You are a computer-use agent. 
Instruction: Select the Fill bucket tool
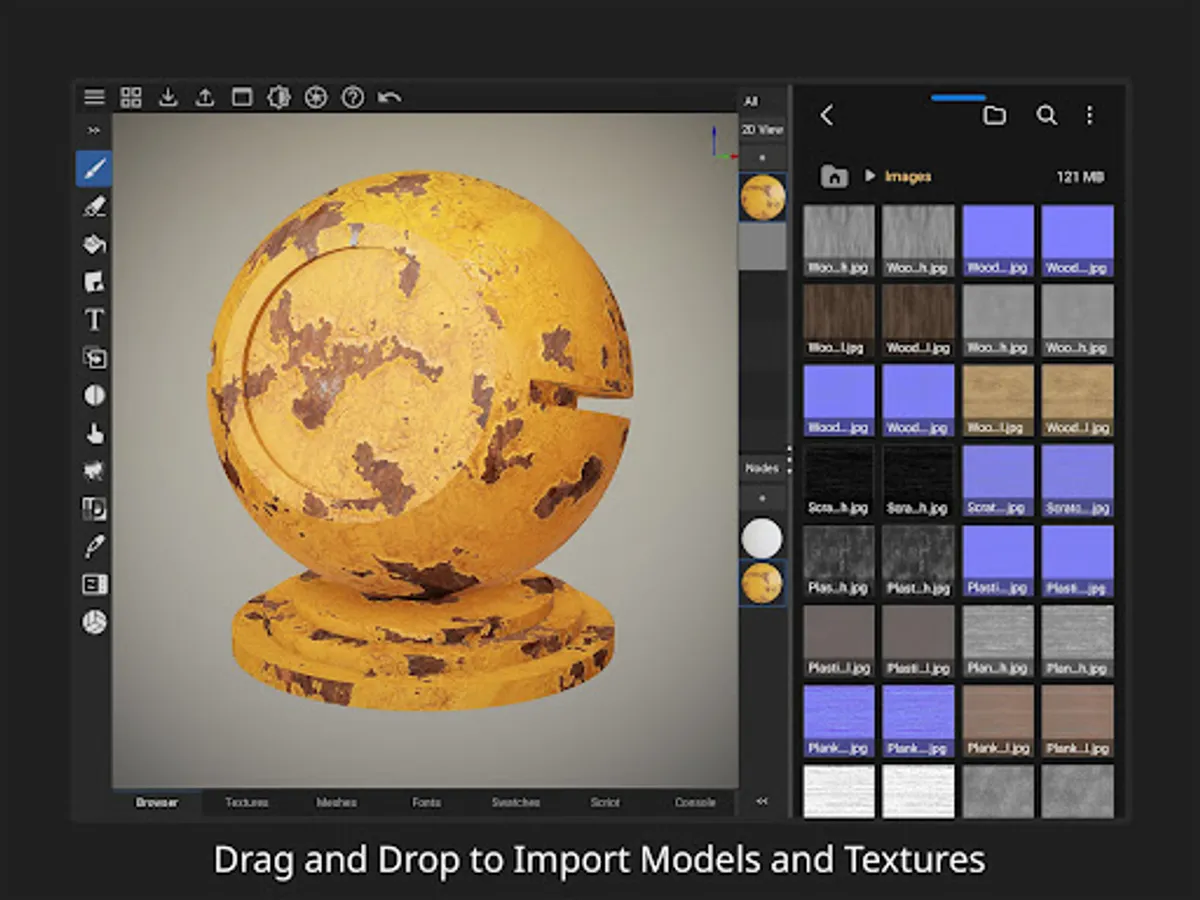coord(94,245)
